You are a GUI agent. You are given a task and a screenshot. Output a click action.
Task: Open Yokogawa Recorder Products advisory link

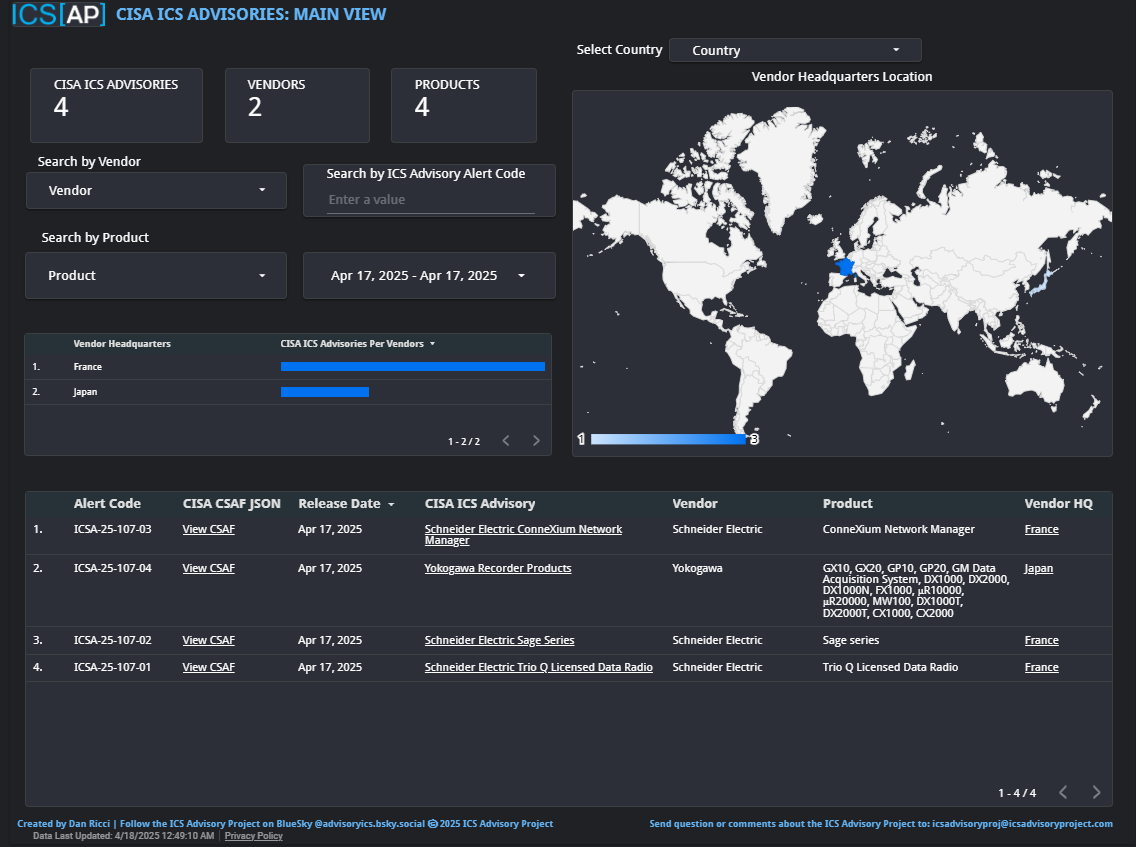(498, 569)
